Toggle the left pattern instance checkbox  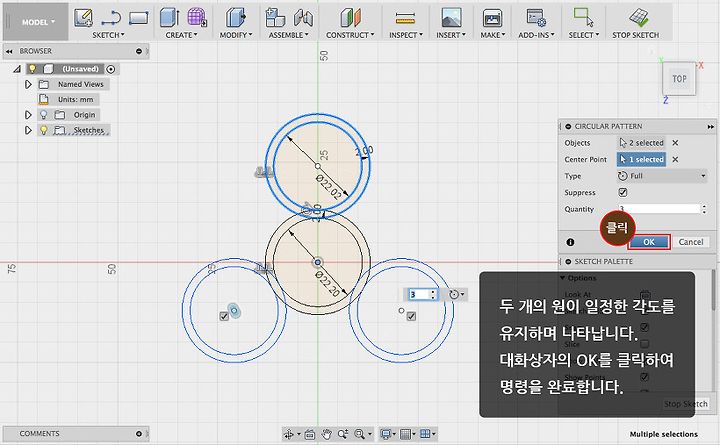click(224, 316)
